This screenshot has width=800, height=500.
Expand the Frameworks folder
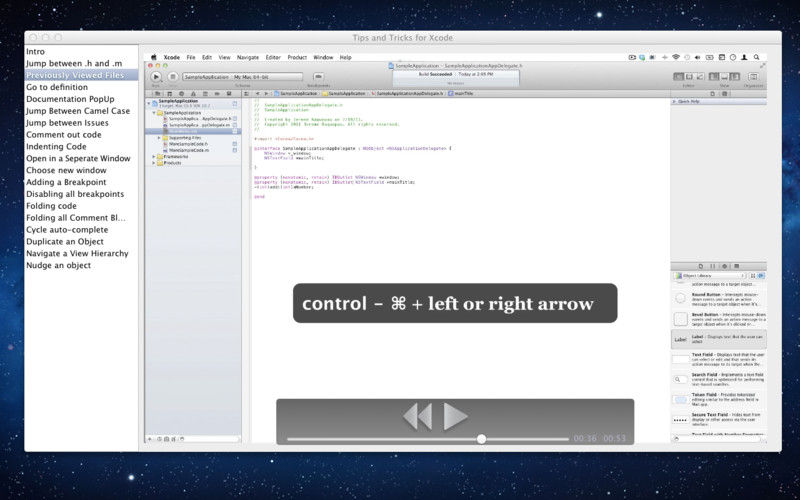(x=154, y=157)
